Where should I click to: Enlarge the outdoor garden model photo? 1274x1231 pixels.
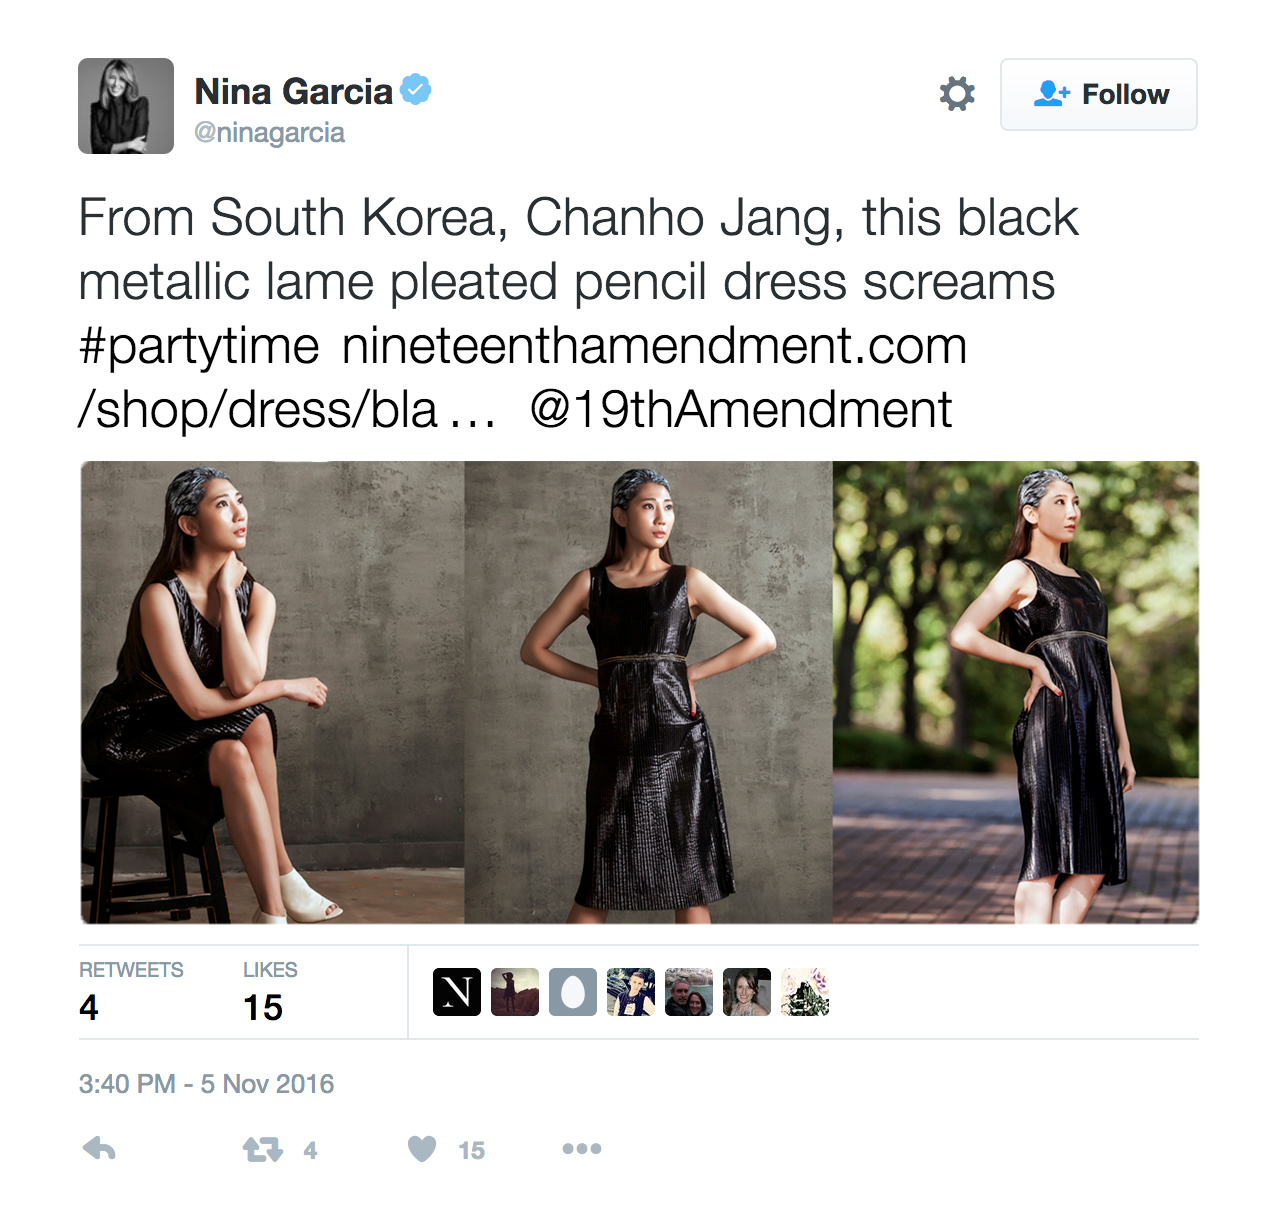click(1015, 692)
